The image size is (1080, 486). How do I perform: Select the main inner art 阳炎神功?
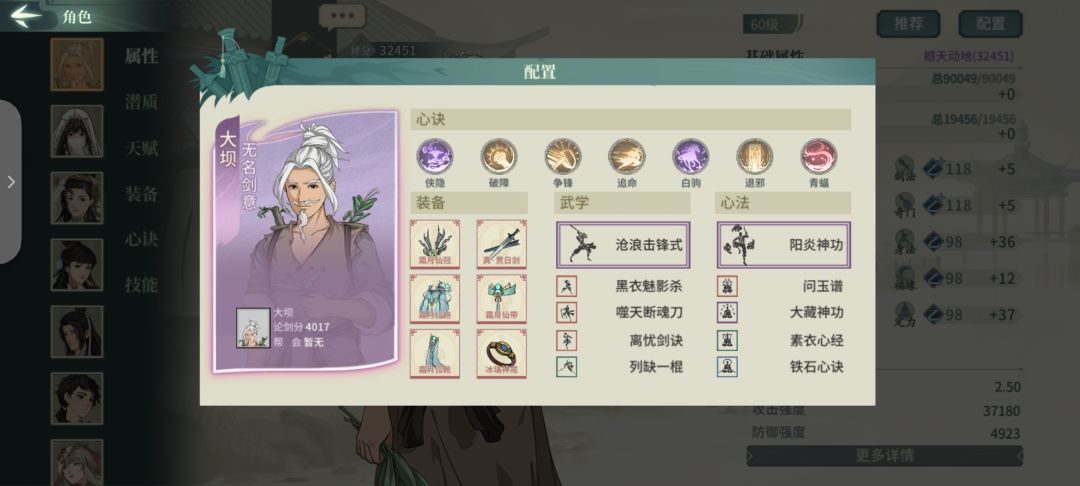coord(783,244)
